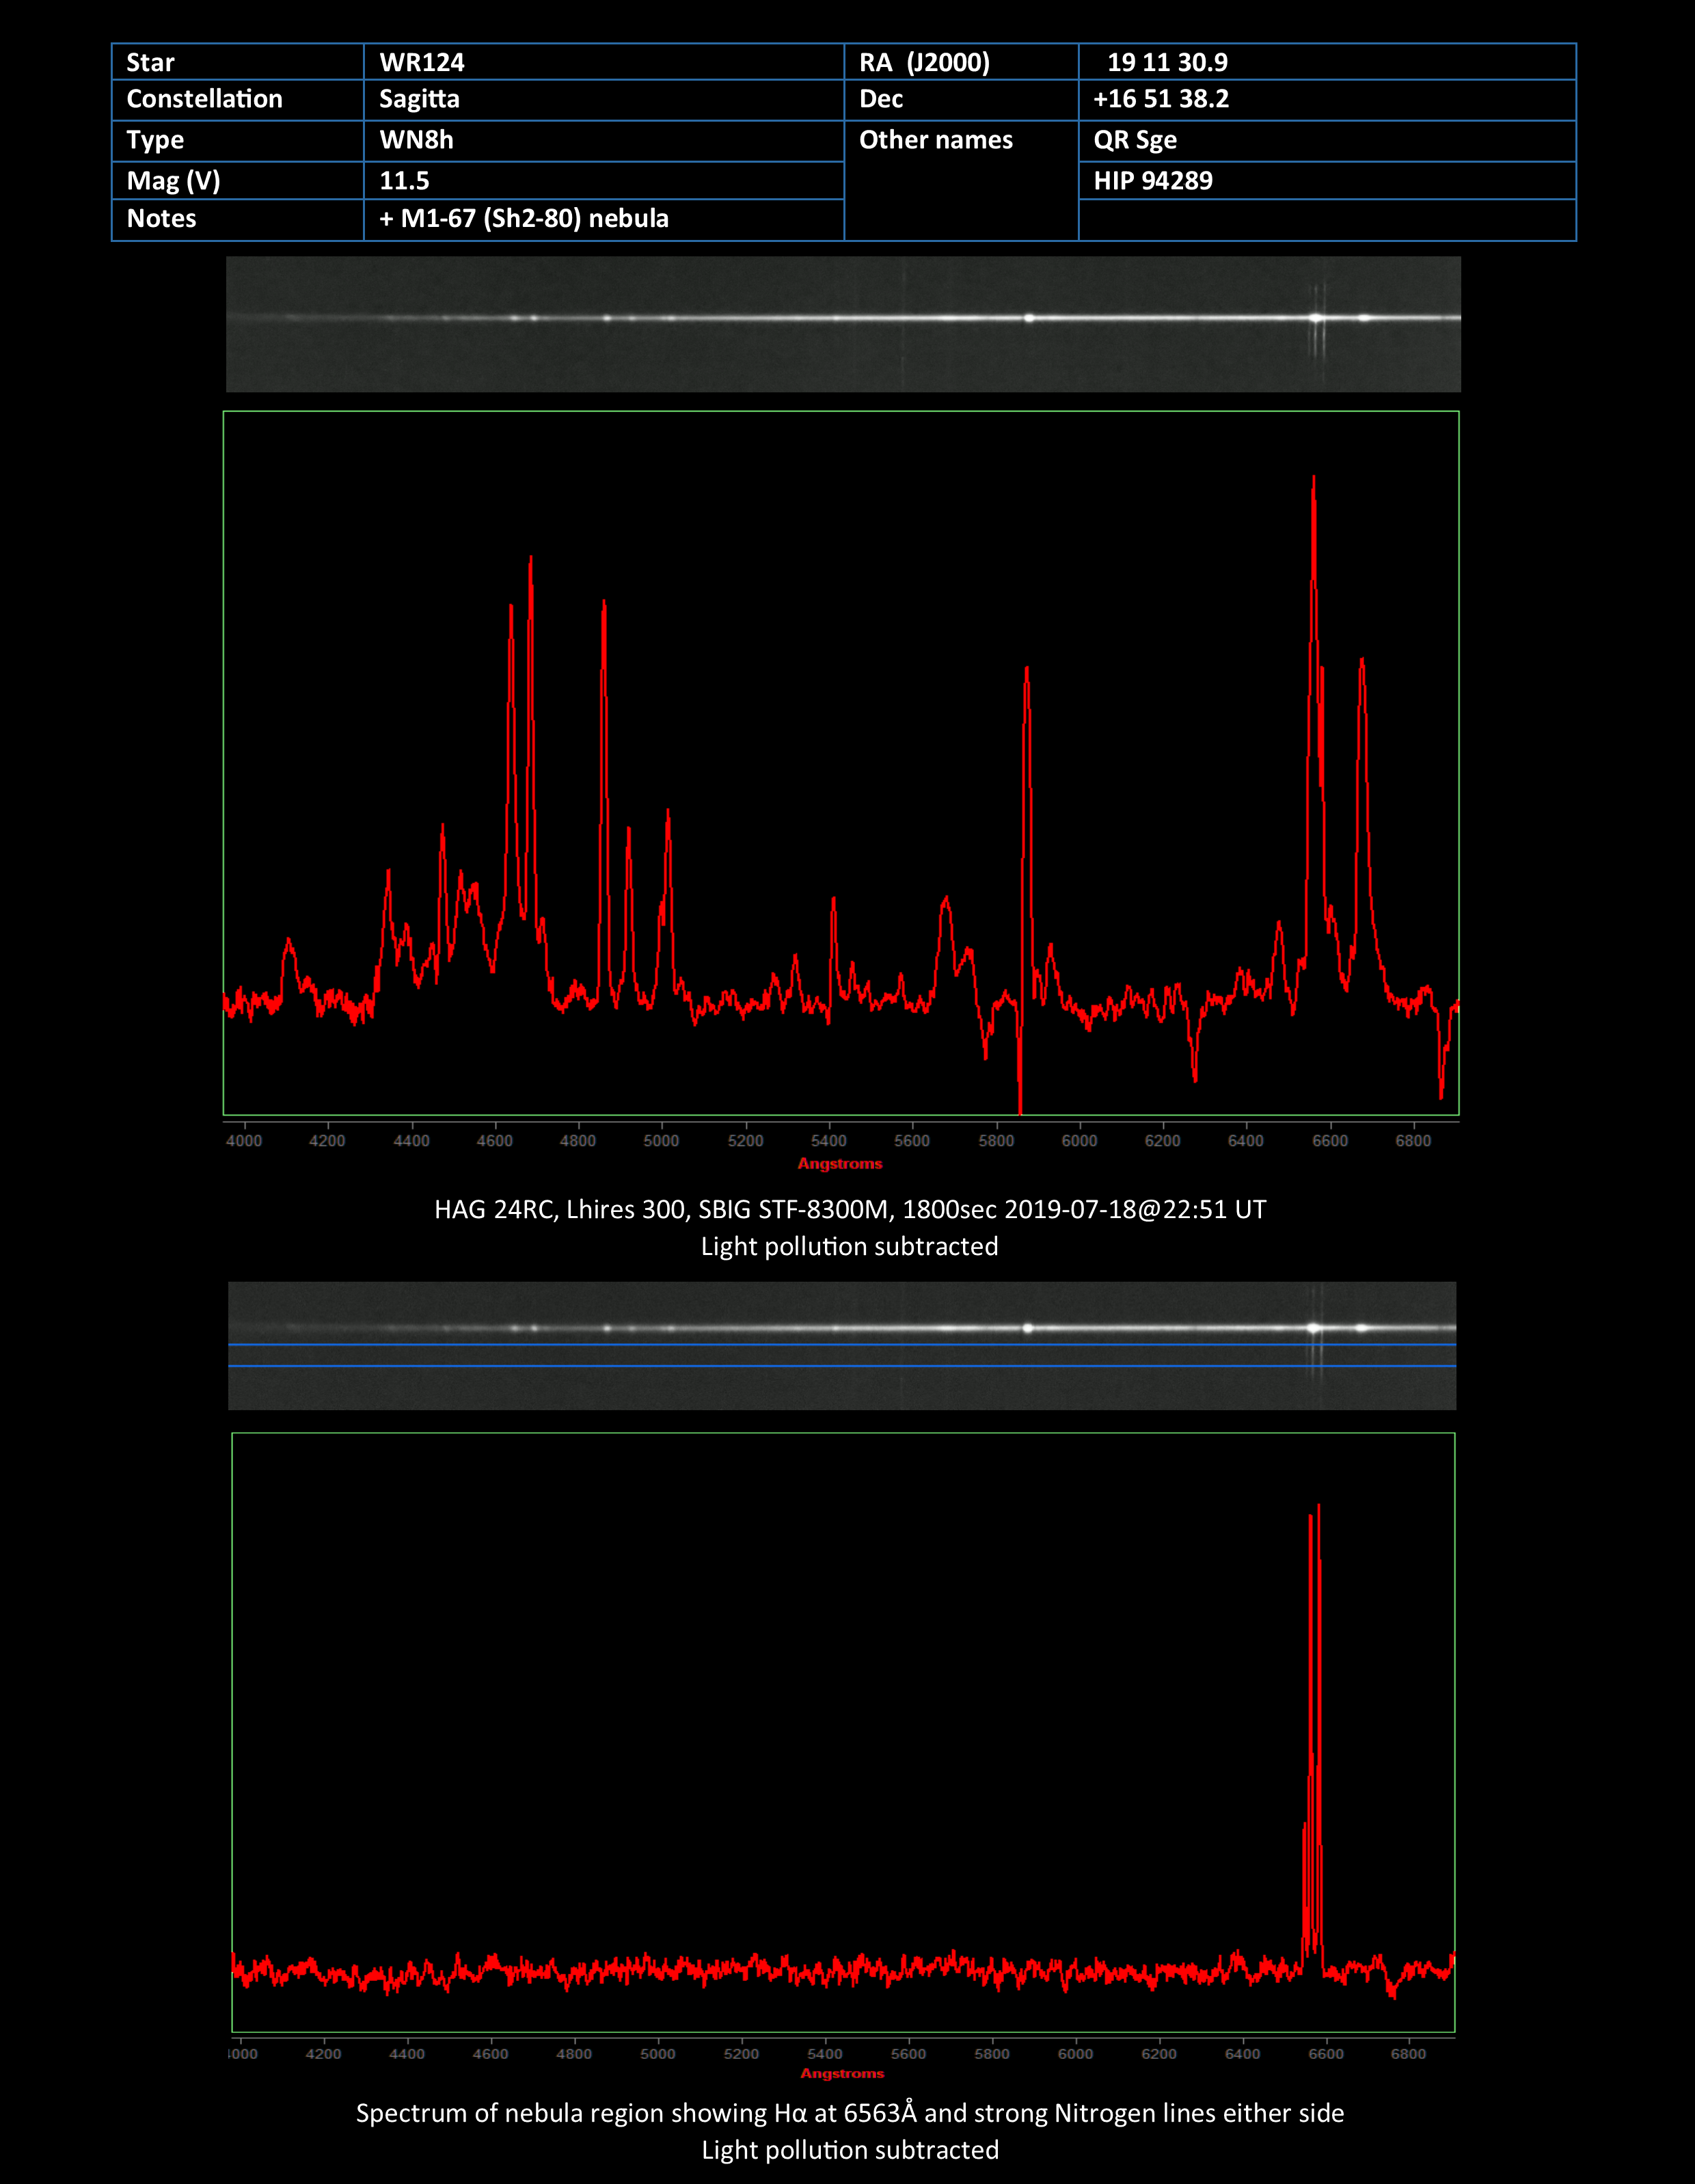
Task: Click the Angstroms label under the top graph
Action: pos(840,1164)
